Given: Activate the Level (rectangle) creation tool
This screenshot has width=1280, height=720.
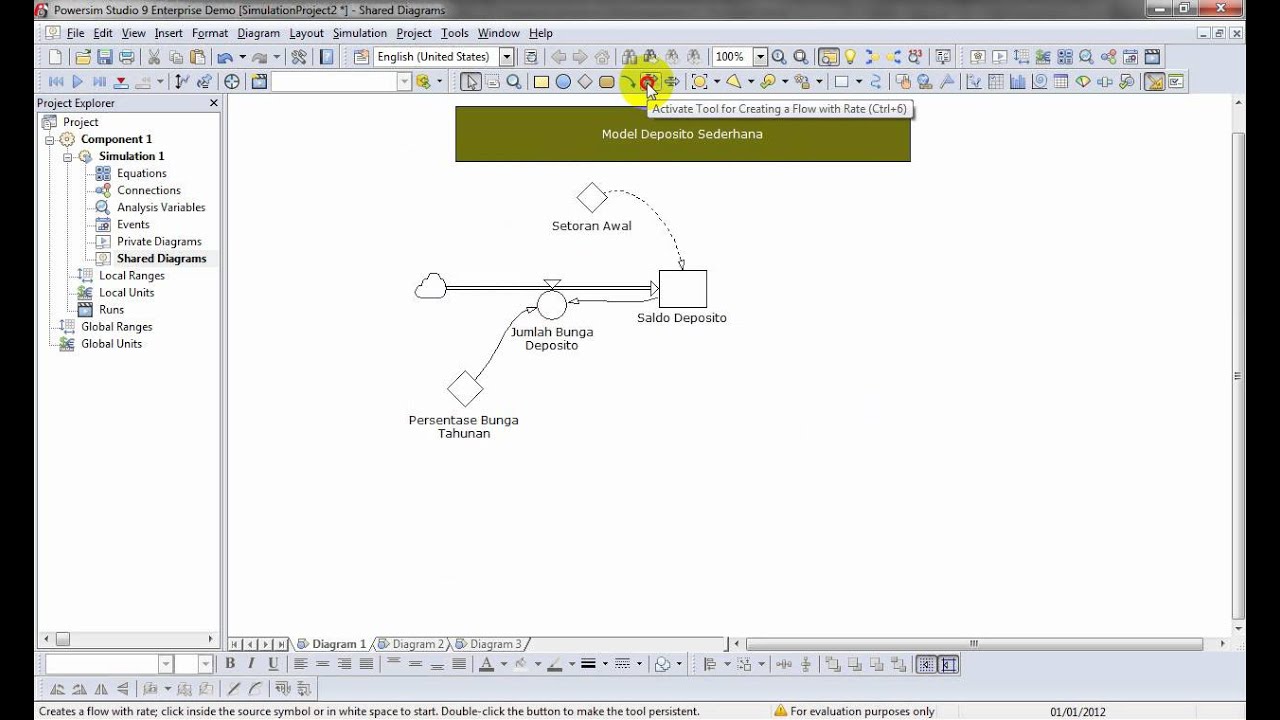Looking at the screenshot, I should point(541,82).
